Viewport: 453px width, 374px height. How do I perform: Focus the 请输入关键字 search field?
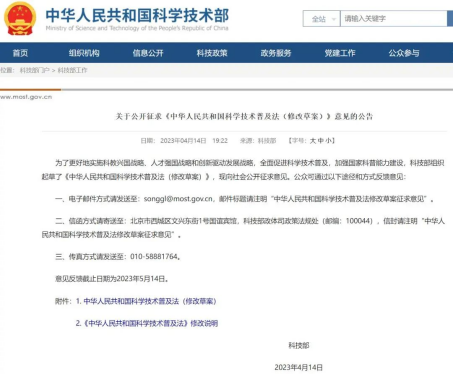pos(393,19)
